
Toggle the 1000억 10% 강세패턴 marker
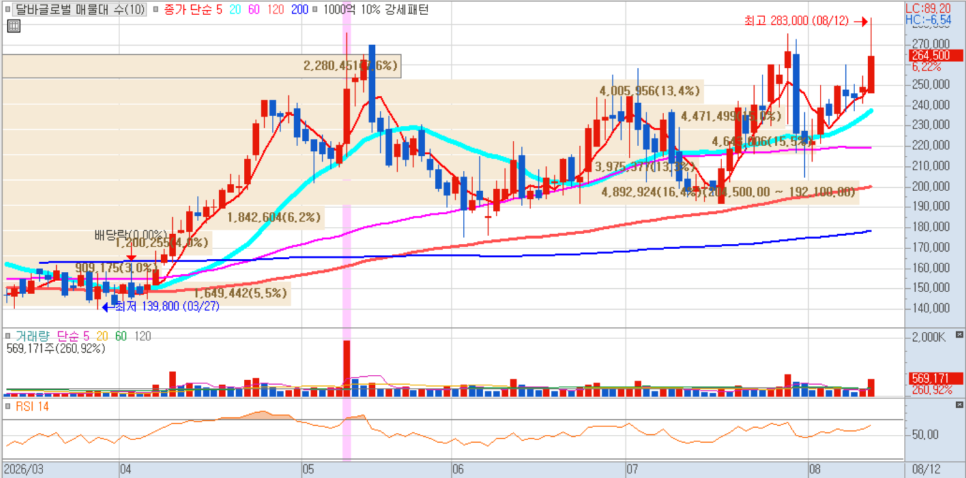coord(316,10)
